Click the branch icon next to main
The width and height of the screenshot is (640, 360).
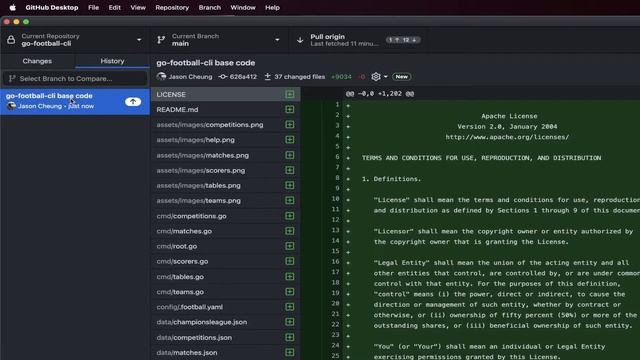161,40
